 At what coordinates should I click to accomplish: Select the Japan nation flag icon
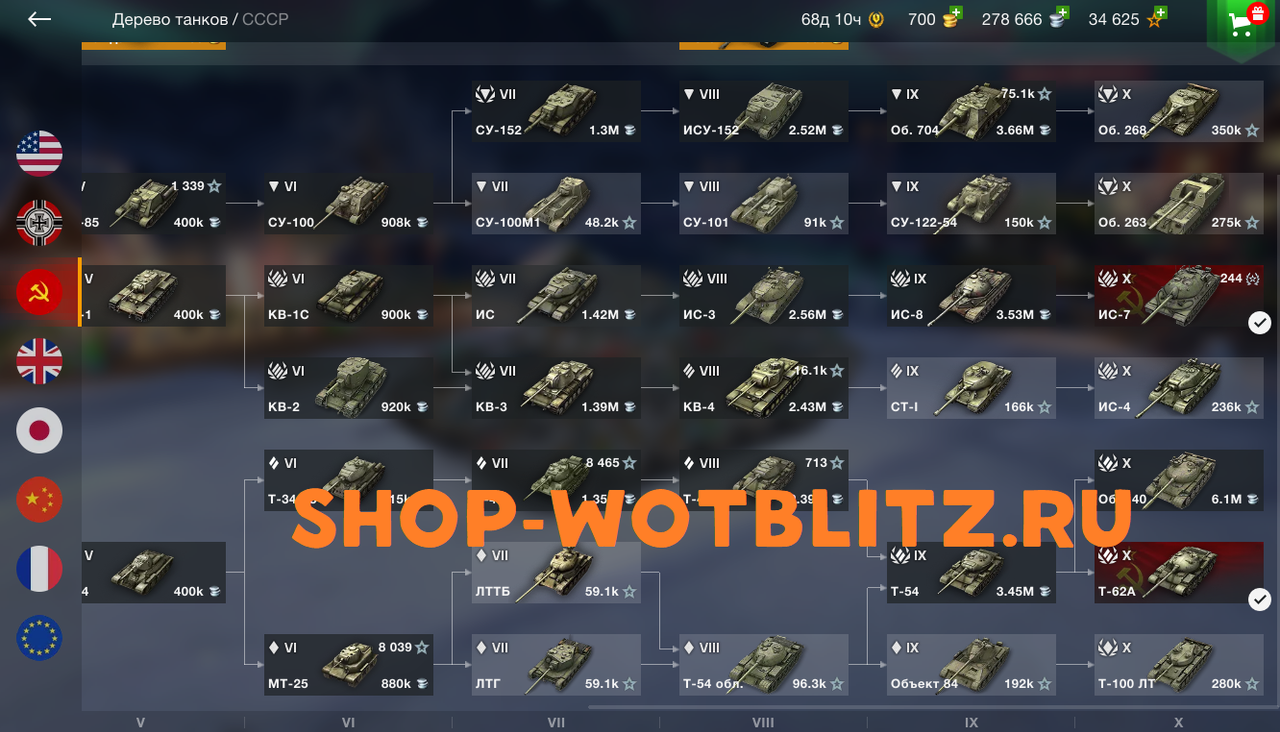[40, 430]
